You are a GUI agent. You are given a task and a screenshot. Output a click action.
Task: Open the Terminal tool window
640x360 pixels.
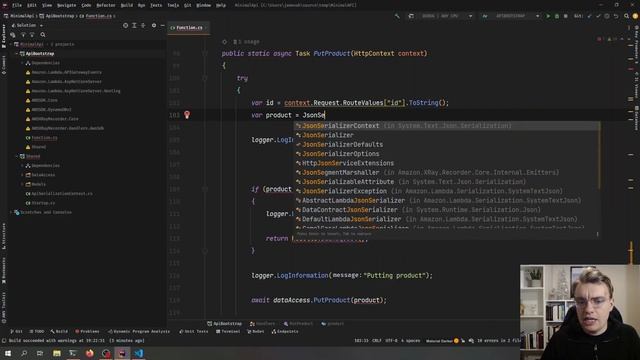click(x=228, y=331)
